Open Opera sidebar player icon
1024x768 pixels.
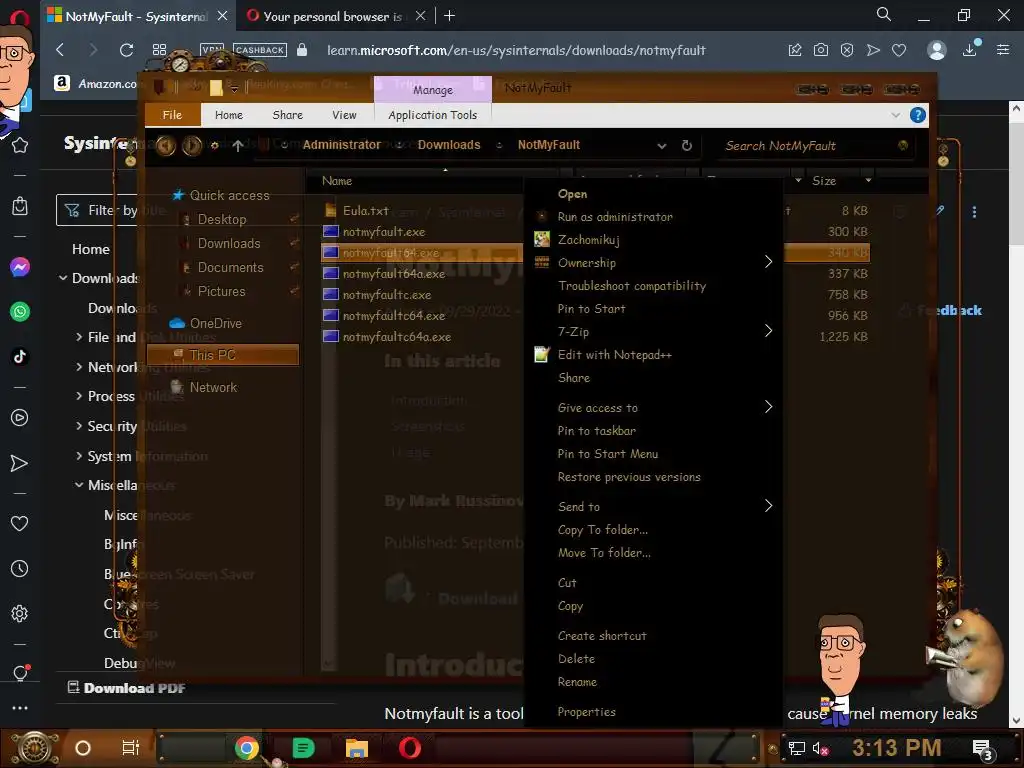[x=20, y=417]
